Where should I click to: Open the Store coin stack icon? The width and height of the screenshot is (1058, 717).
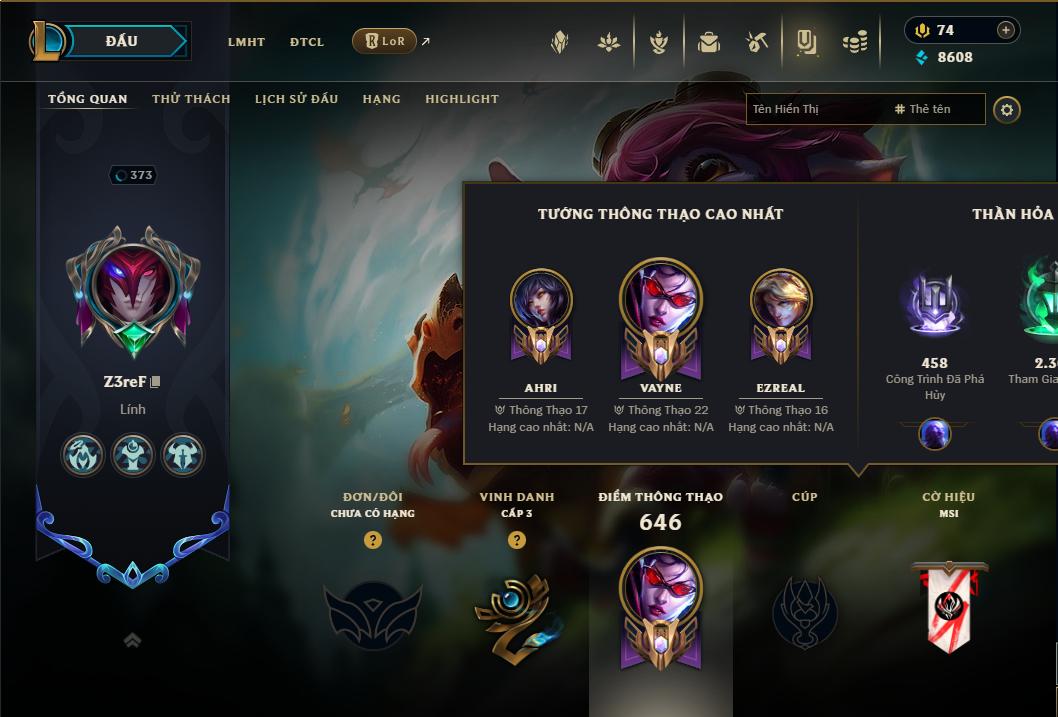[x=855, y=42]
